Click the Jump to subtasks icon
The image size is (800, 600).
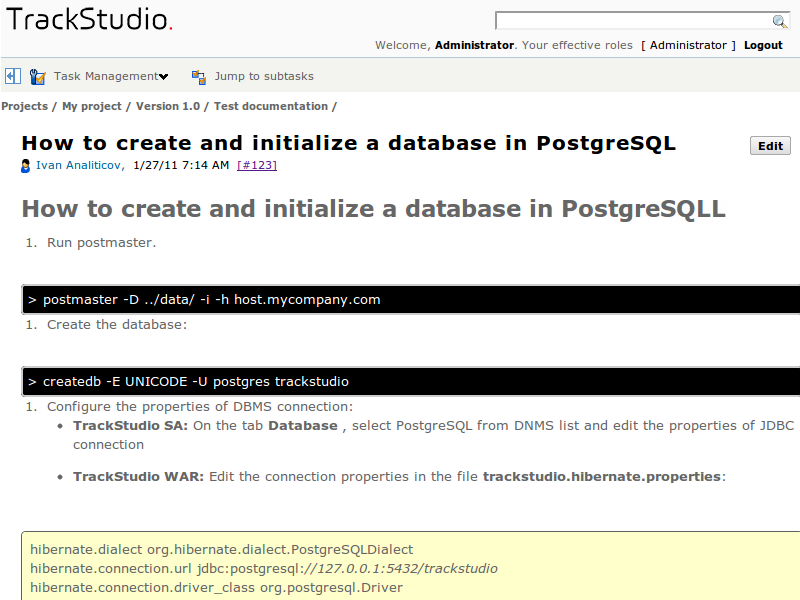click(x=198, y=77)
